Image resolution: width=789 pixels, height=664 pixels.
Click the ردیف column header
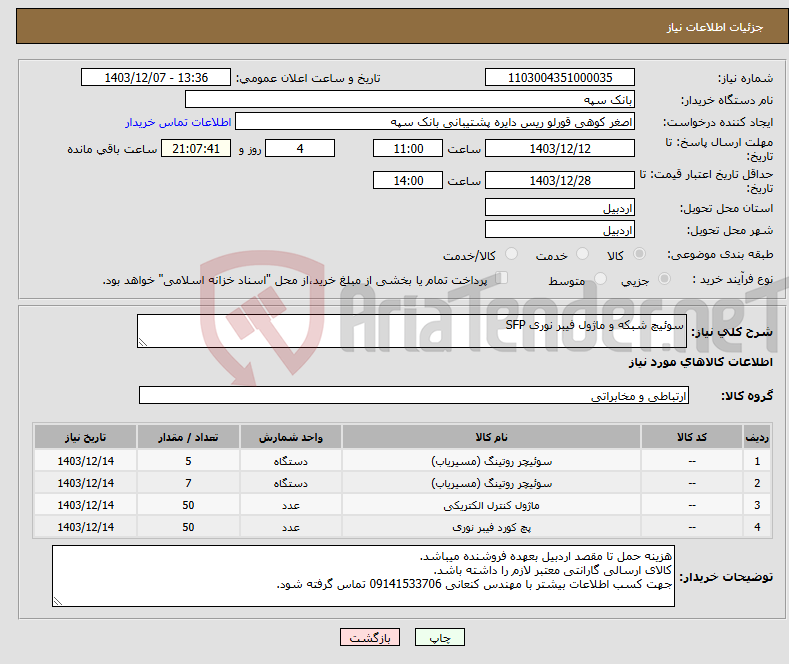tap(757, 437)
